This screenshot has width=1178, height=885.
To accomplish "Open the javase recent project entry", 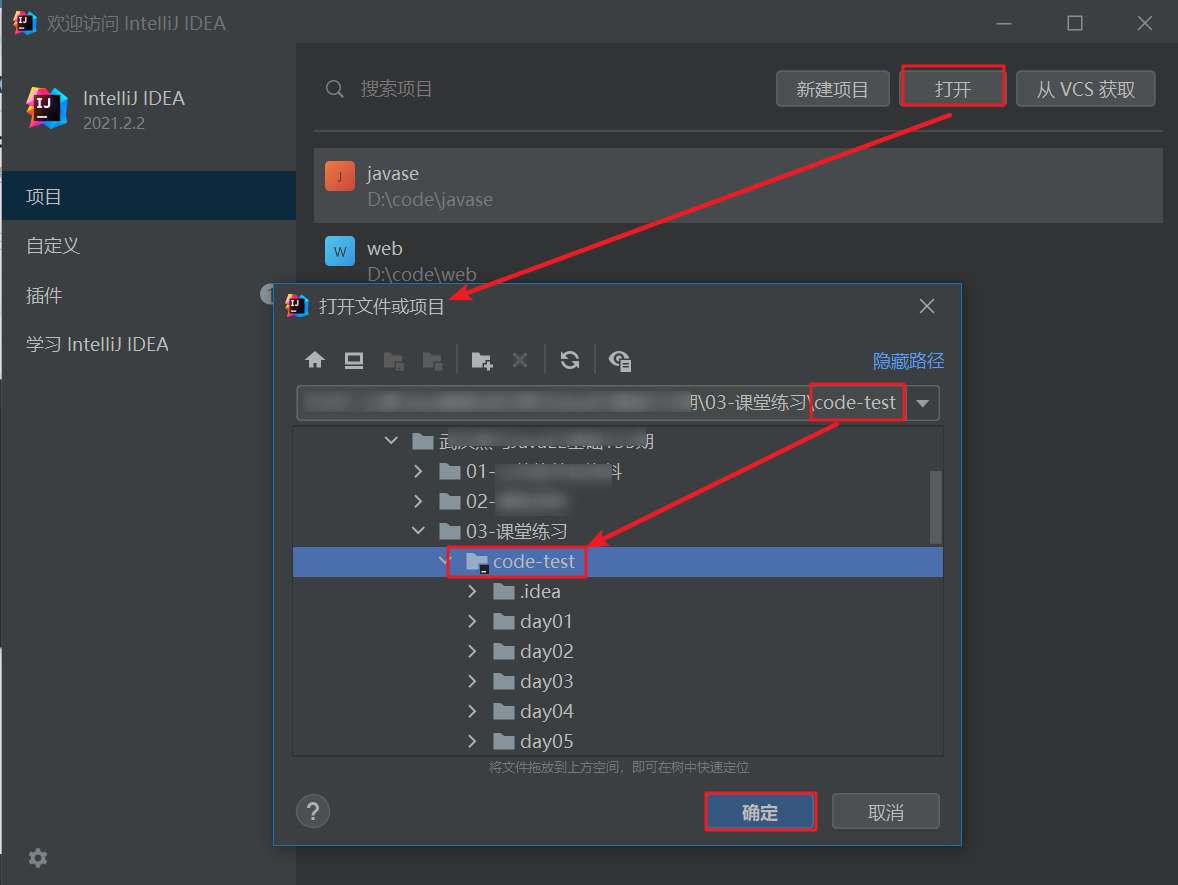I will [x=738, y=186].
